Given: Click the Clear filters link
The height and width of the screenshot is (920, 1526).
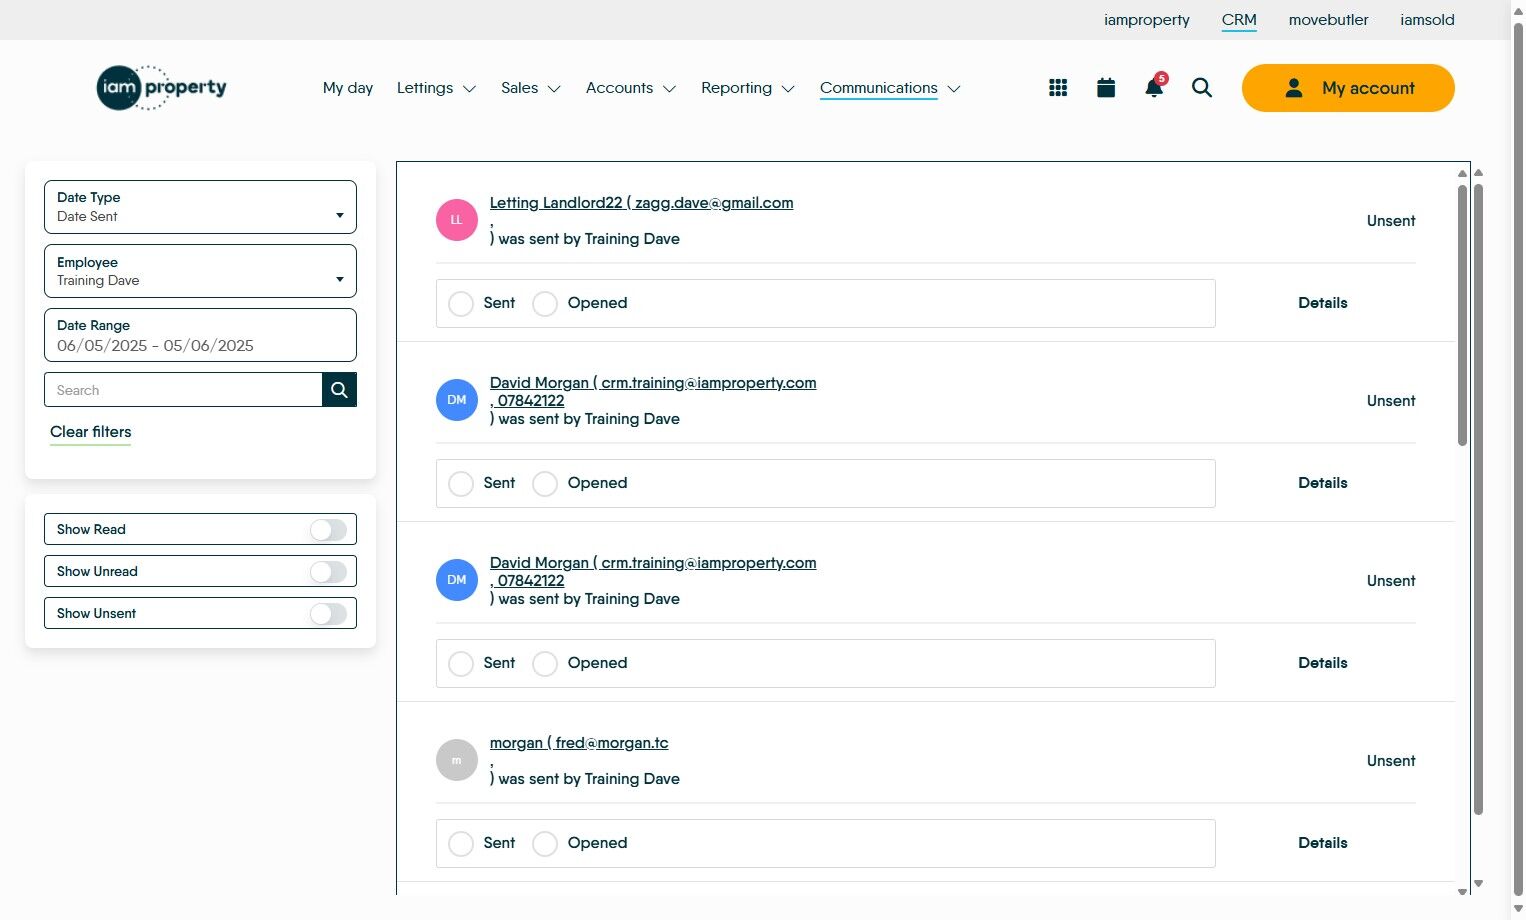Looking at the screenshot, I should 91,432.
